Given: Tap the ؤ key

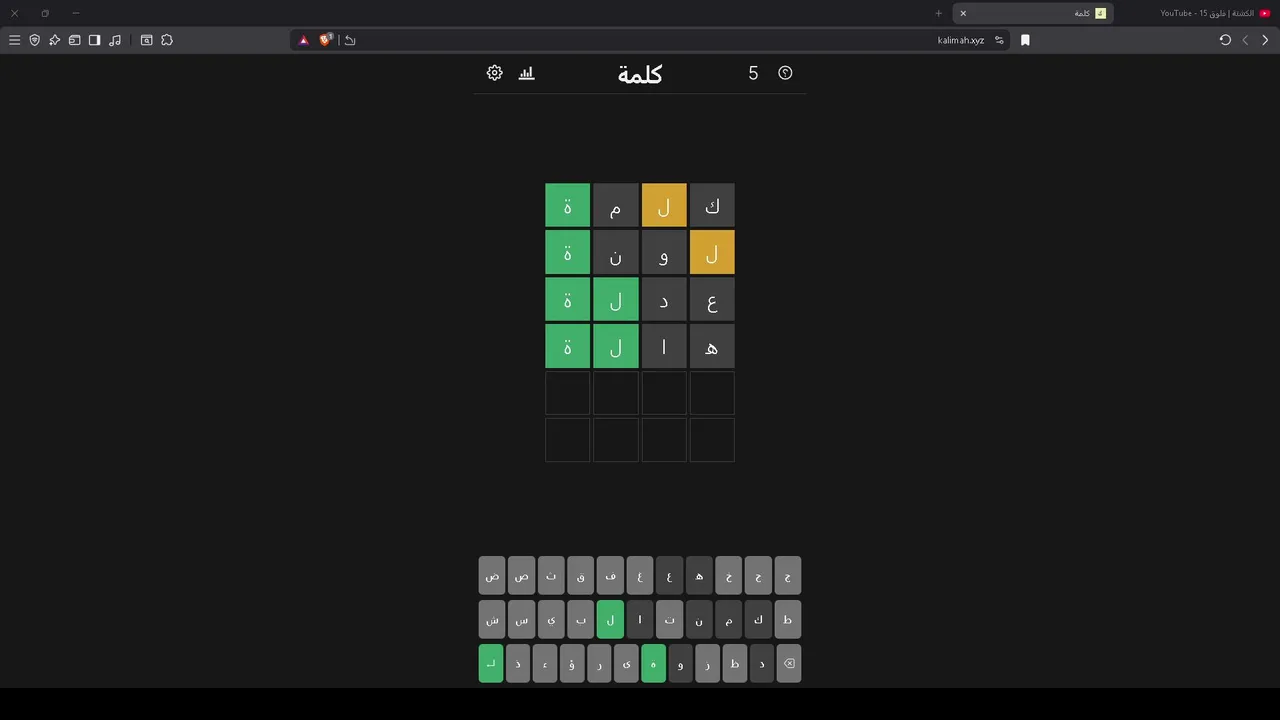Looking at the screenshot, I should pyautogui.click(x=572, y=663).
